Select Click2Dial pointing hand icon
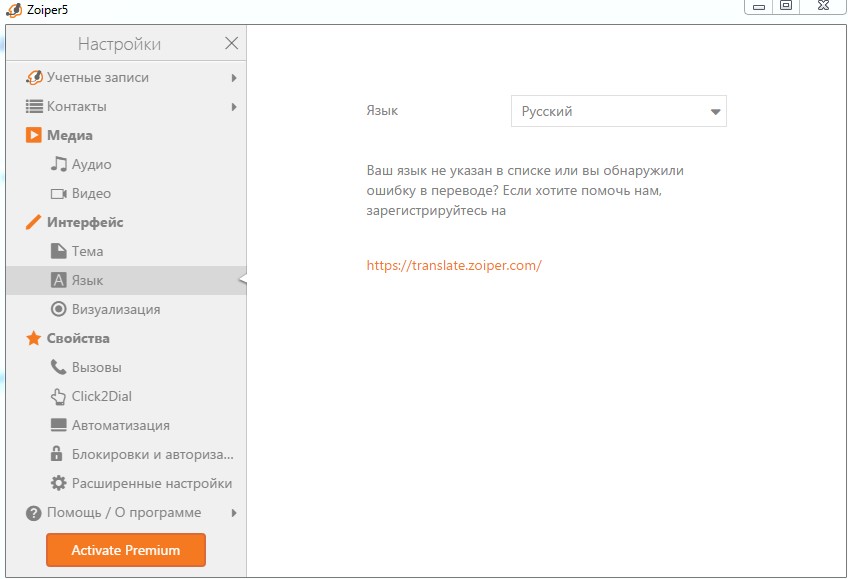Viewport: 848px width, 579px height. (x=58, y=396)
